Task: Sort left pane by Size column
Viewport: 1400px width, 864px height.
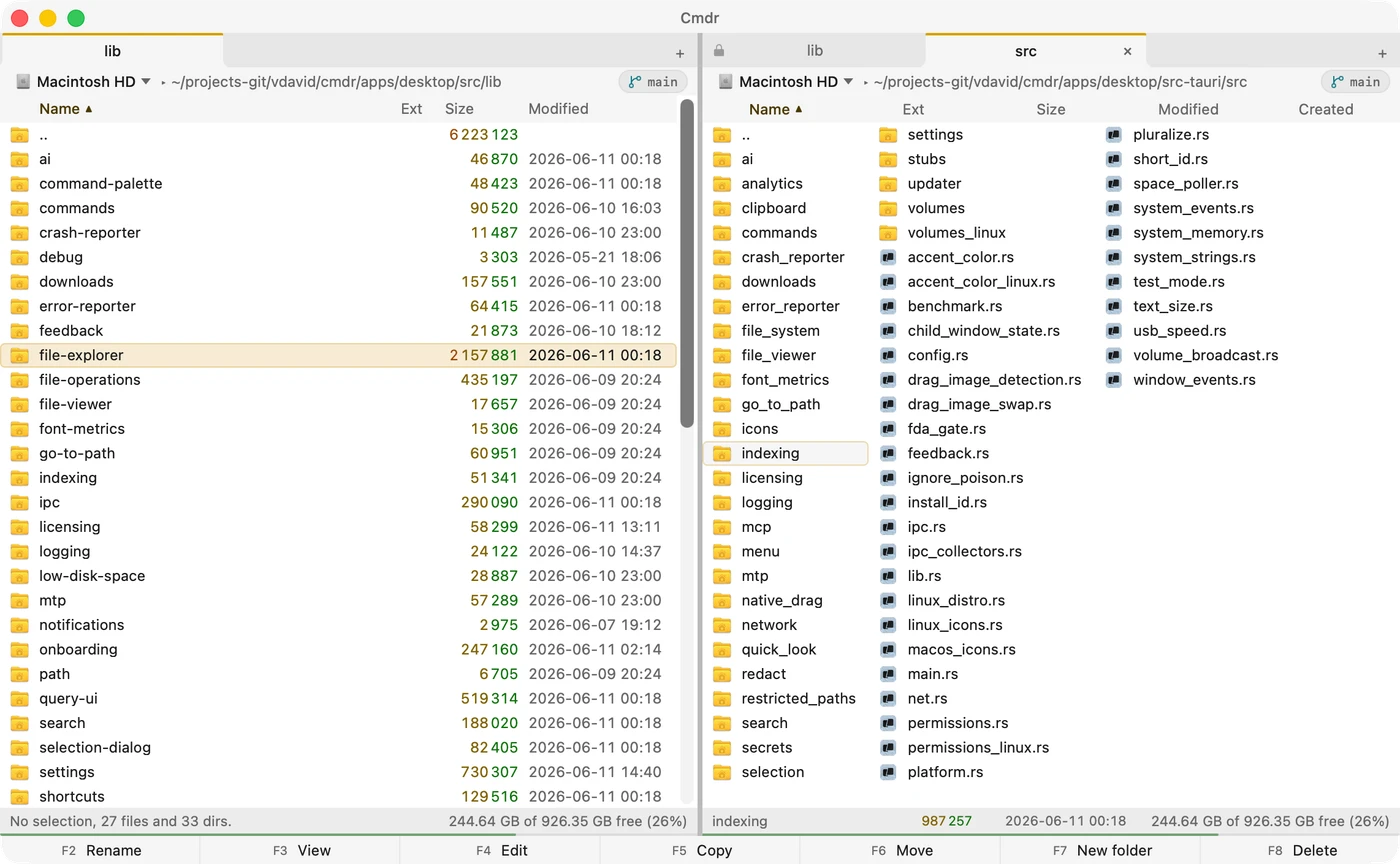Action: 459,109
